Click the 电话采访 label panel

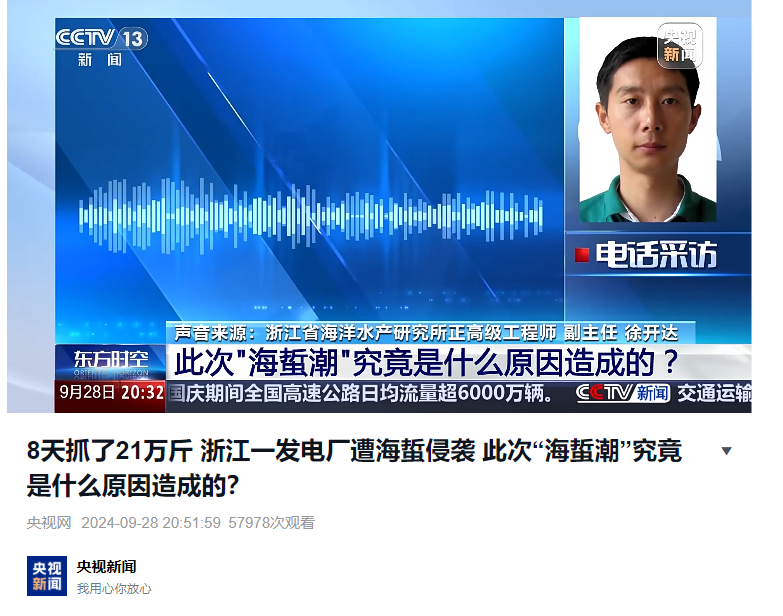pos(658,254)
